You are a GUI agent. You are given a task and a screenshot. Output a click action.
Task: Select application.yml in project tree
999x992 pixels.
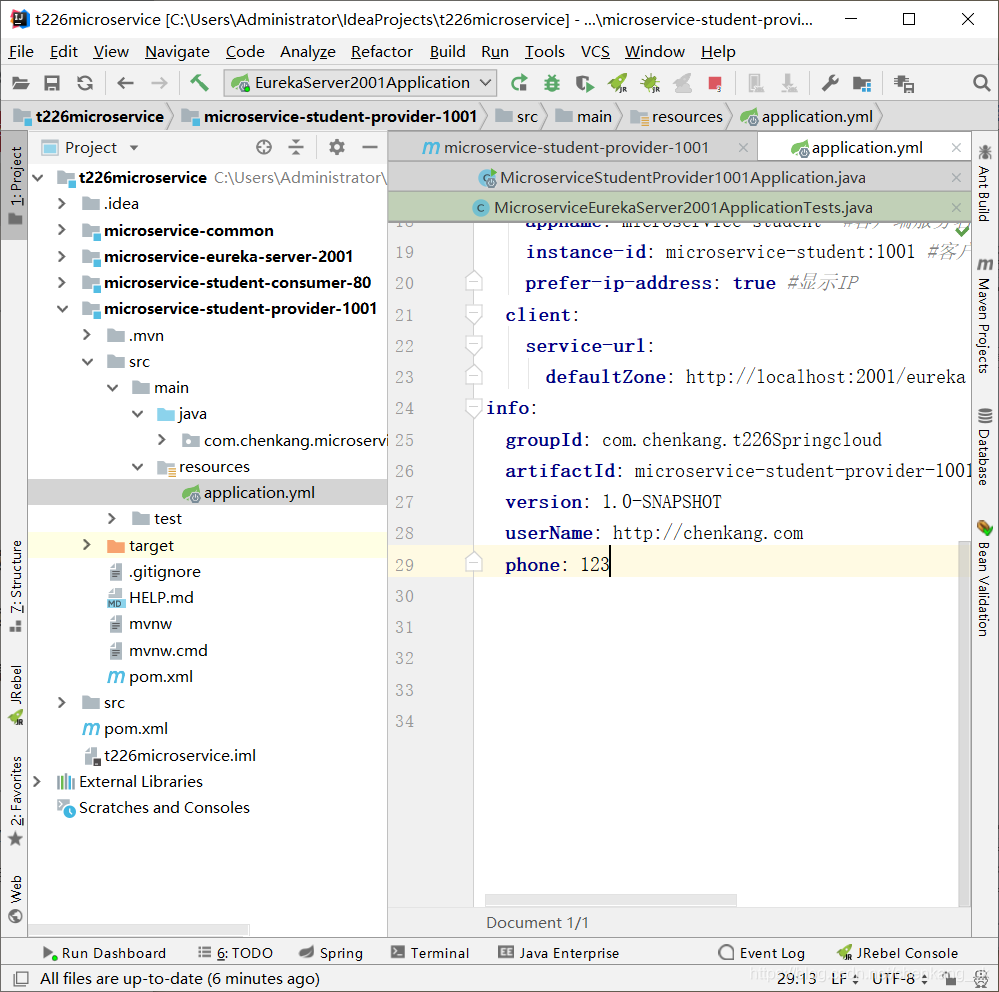tap(208, 492)
